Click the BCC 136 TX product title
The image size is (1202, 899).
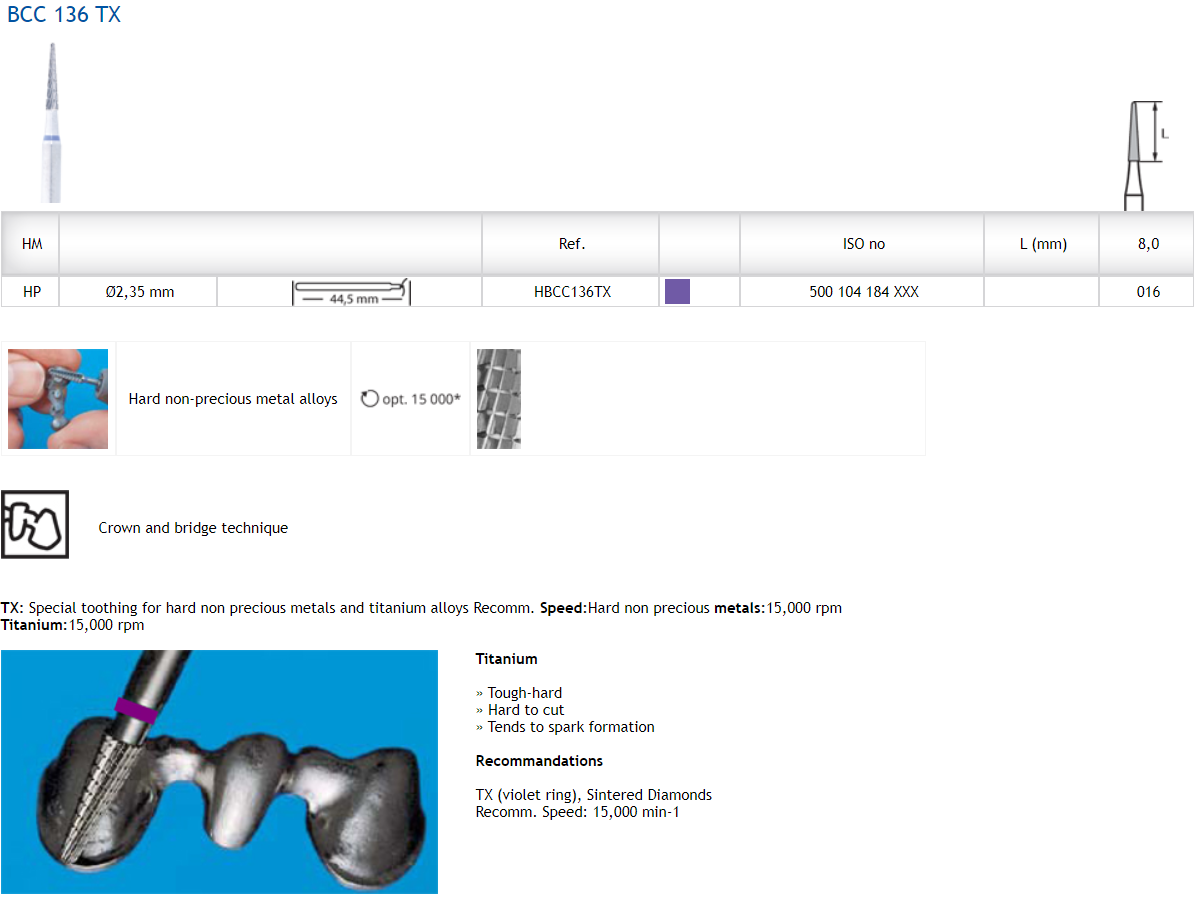click(64, 15)
